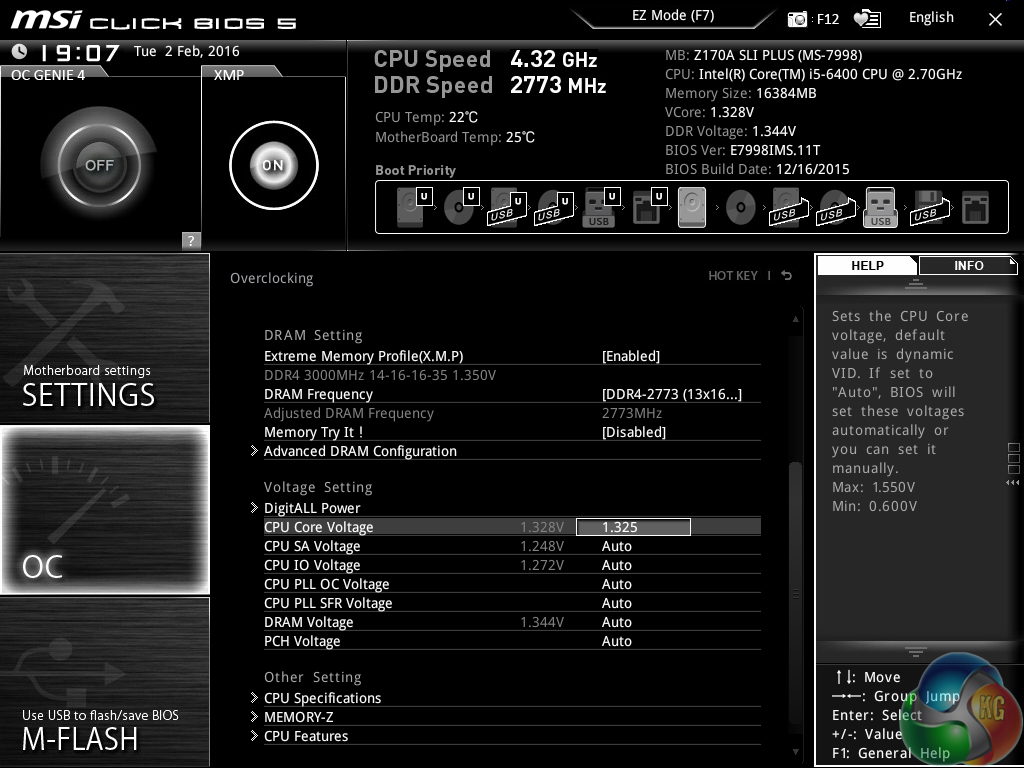The image size is (1024, 768).
Task: Click the CPU Core Voltage input field
Action: coord(633,527)
